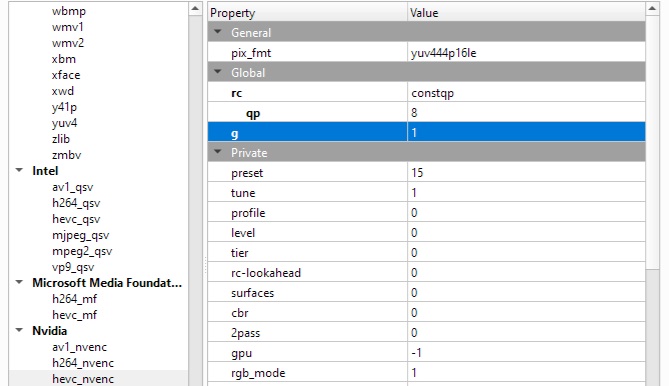Pick the zmbv codec entry
669x386 pixels.
66,155
